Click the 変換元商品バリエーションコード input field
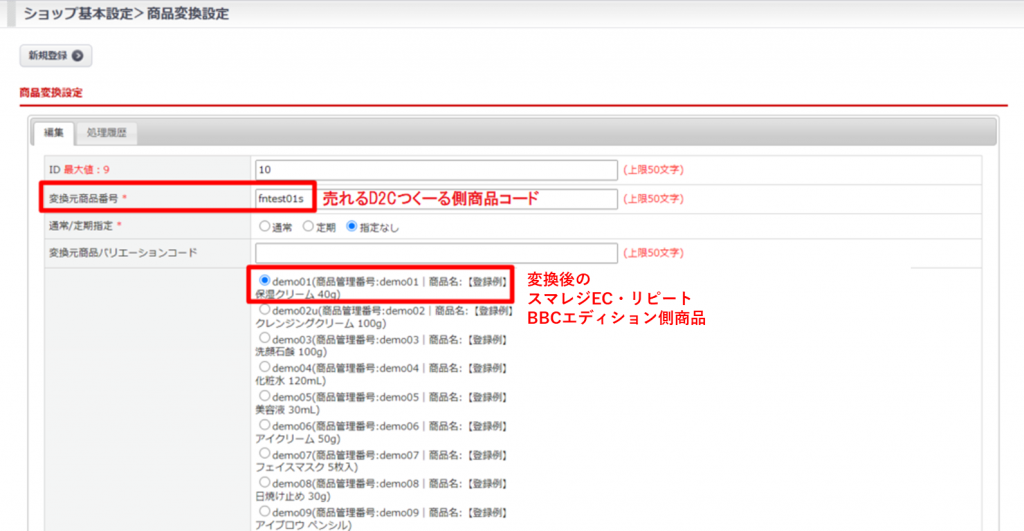1024x531 pixels. pos(436,253)
